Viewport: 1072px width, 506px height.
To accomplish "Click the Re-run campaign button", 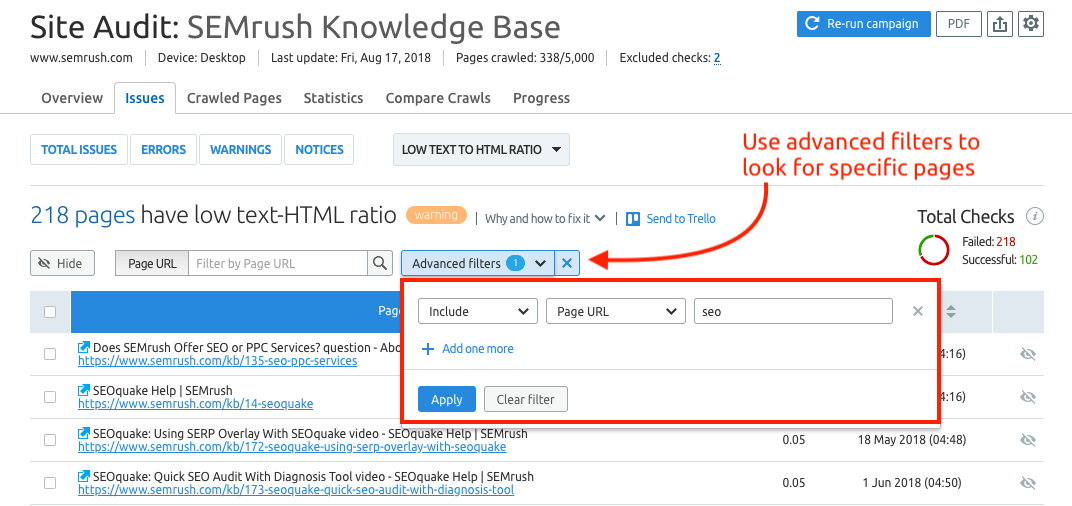I will [x=863, y=24].
